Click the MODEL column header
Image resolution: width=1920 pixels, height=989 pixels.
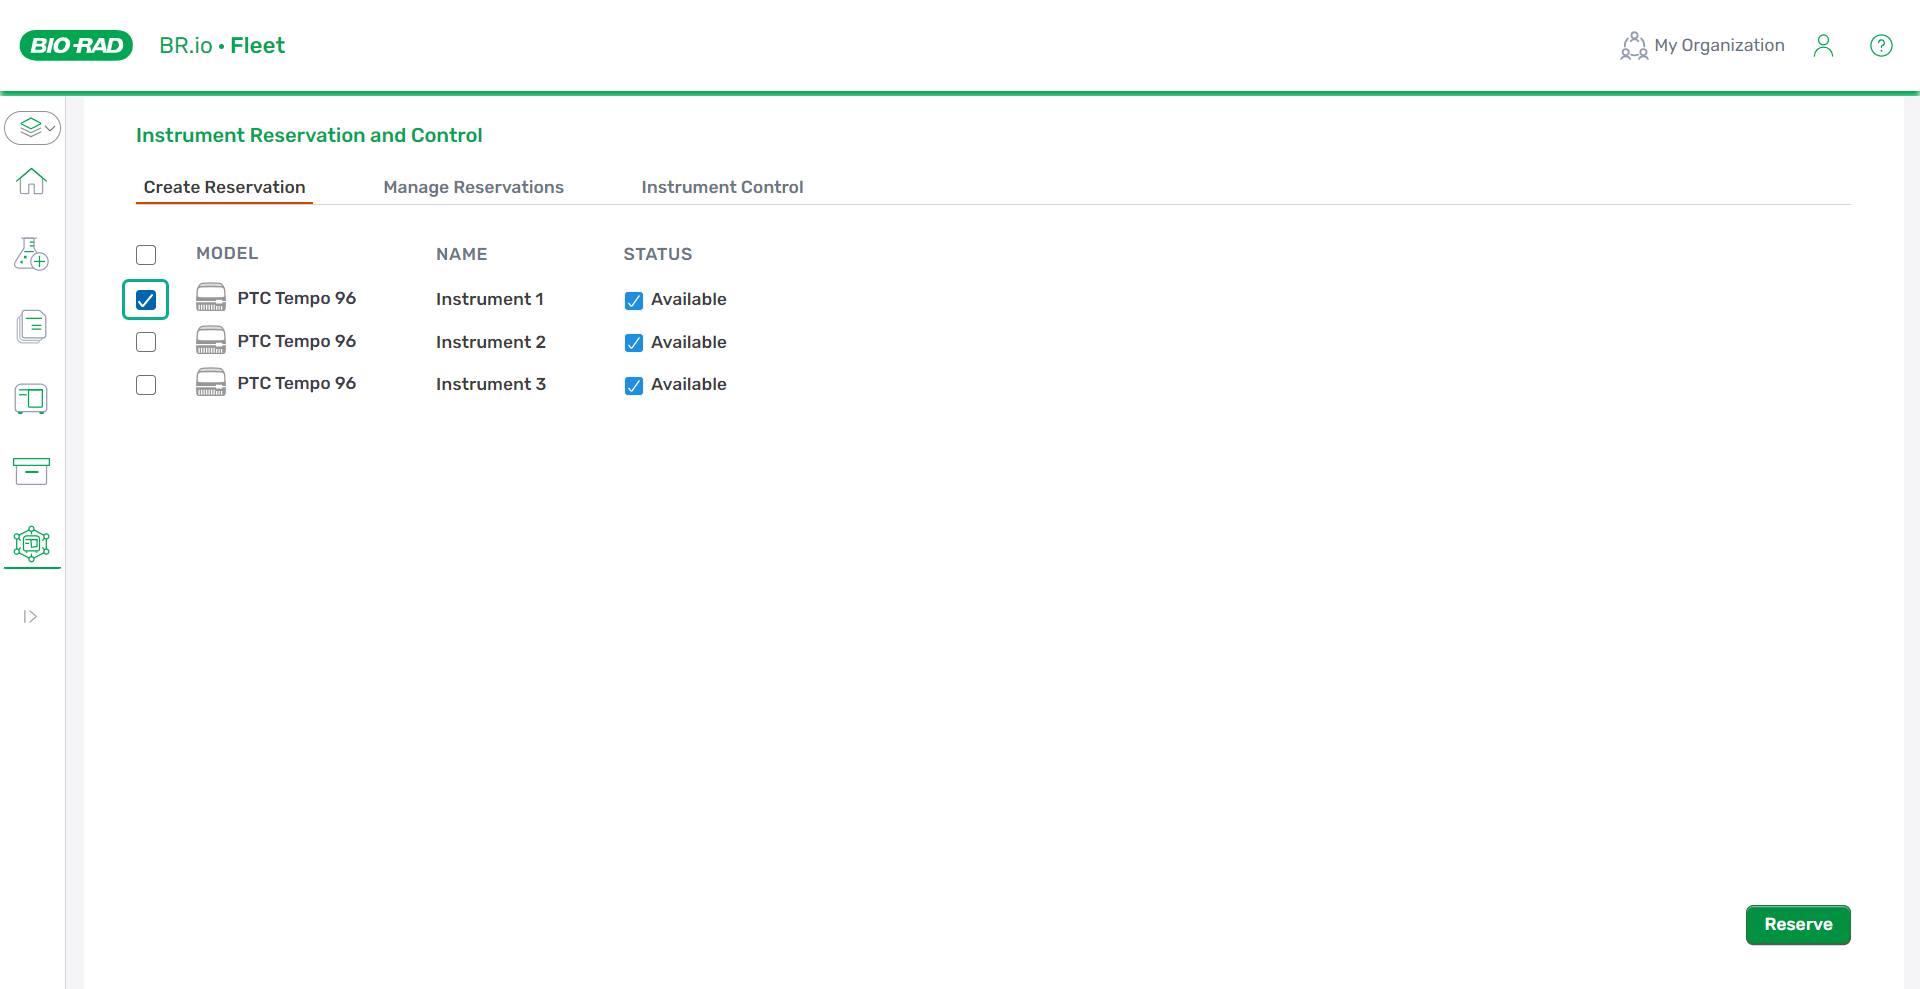click(x=227, y=254)
